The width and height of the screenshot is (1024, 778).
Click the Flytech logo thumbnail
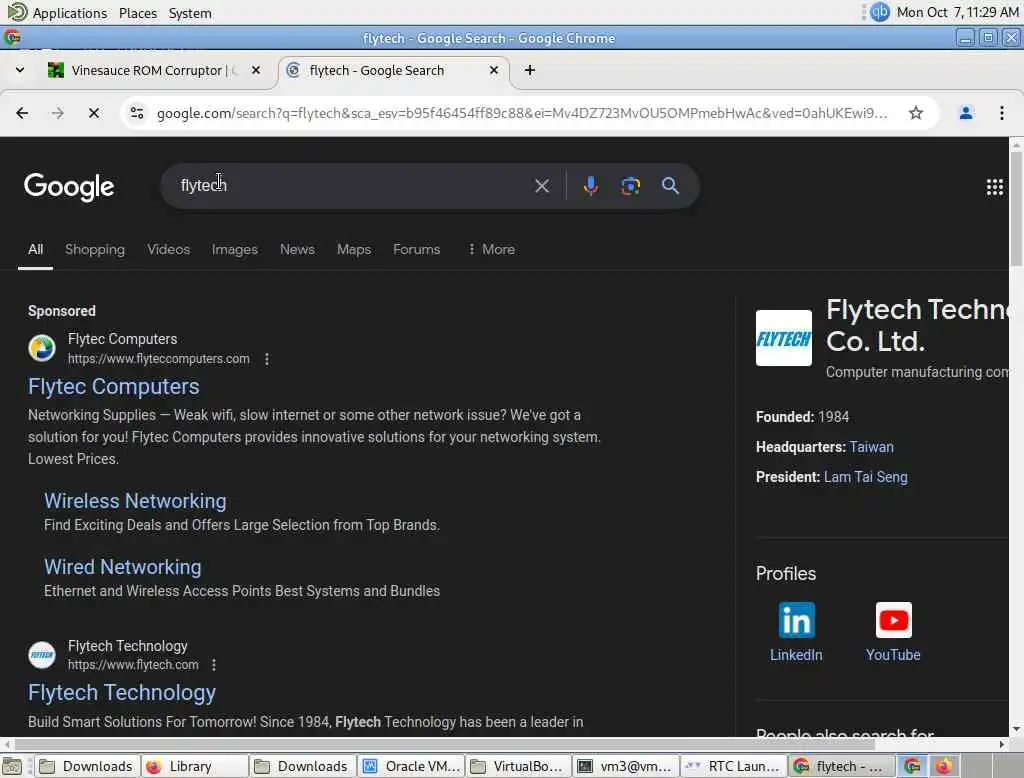pos(784,338)
